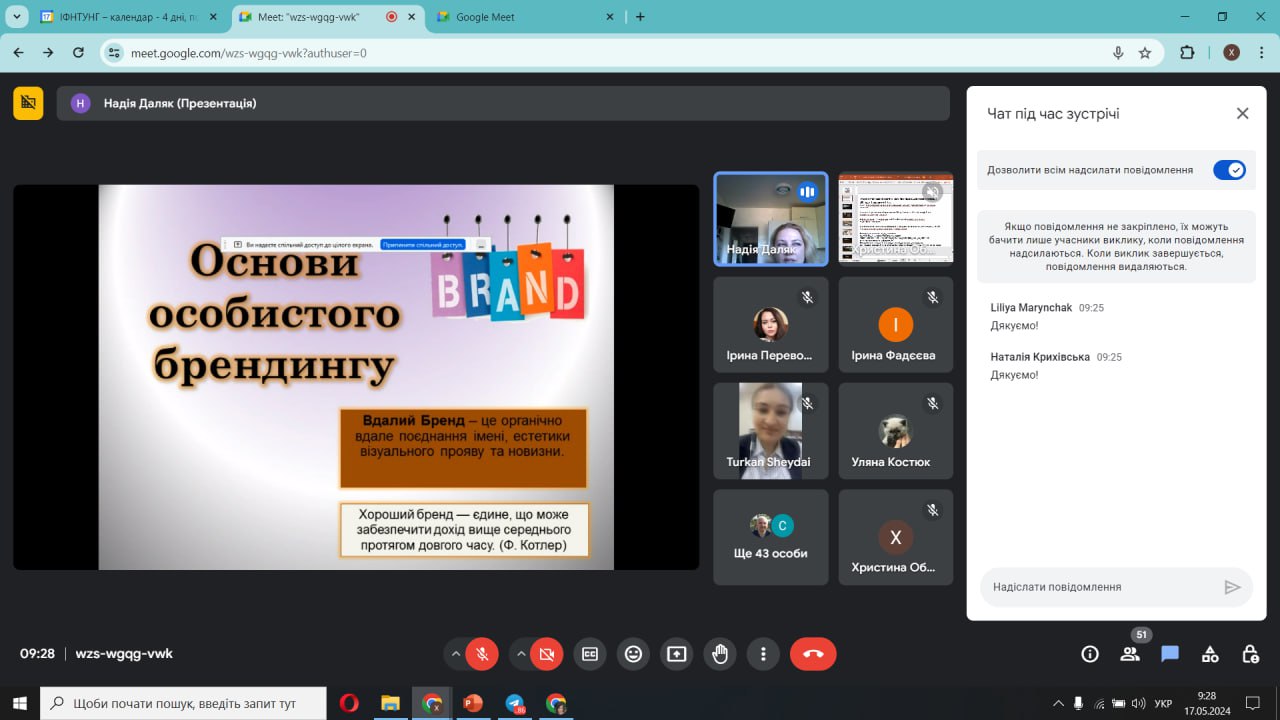
Task: Click the present screen icon
Action: [x=677, y=654]
